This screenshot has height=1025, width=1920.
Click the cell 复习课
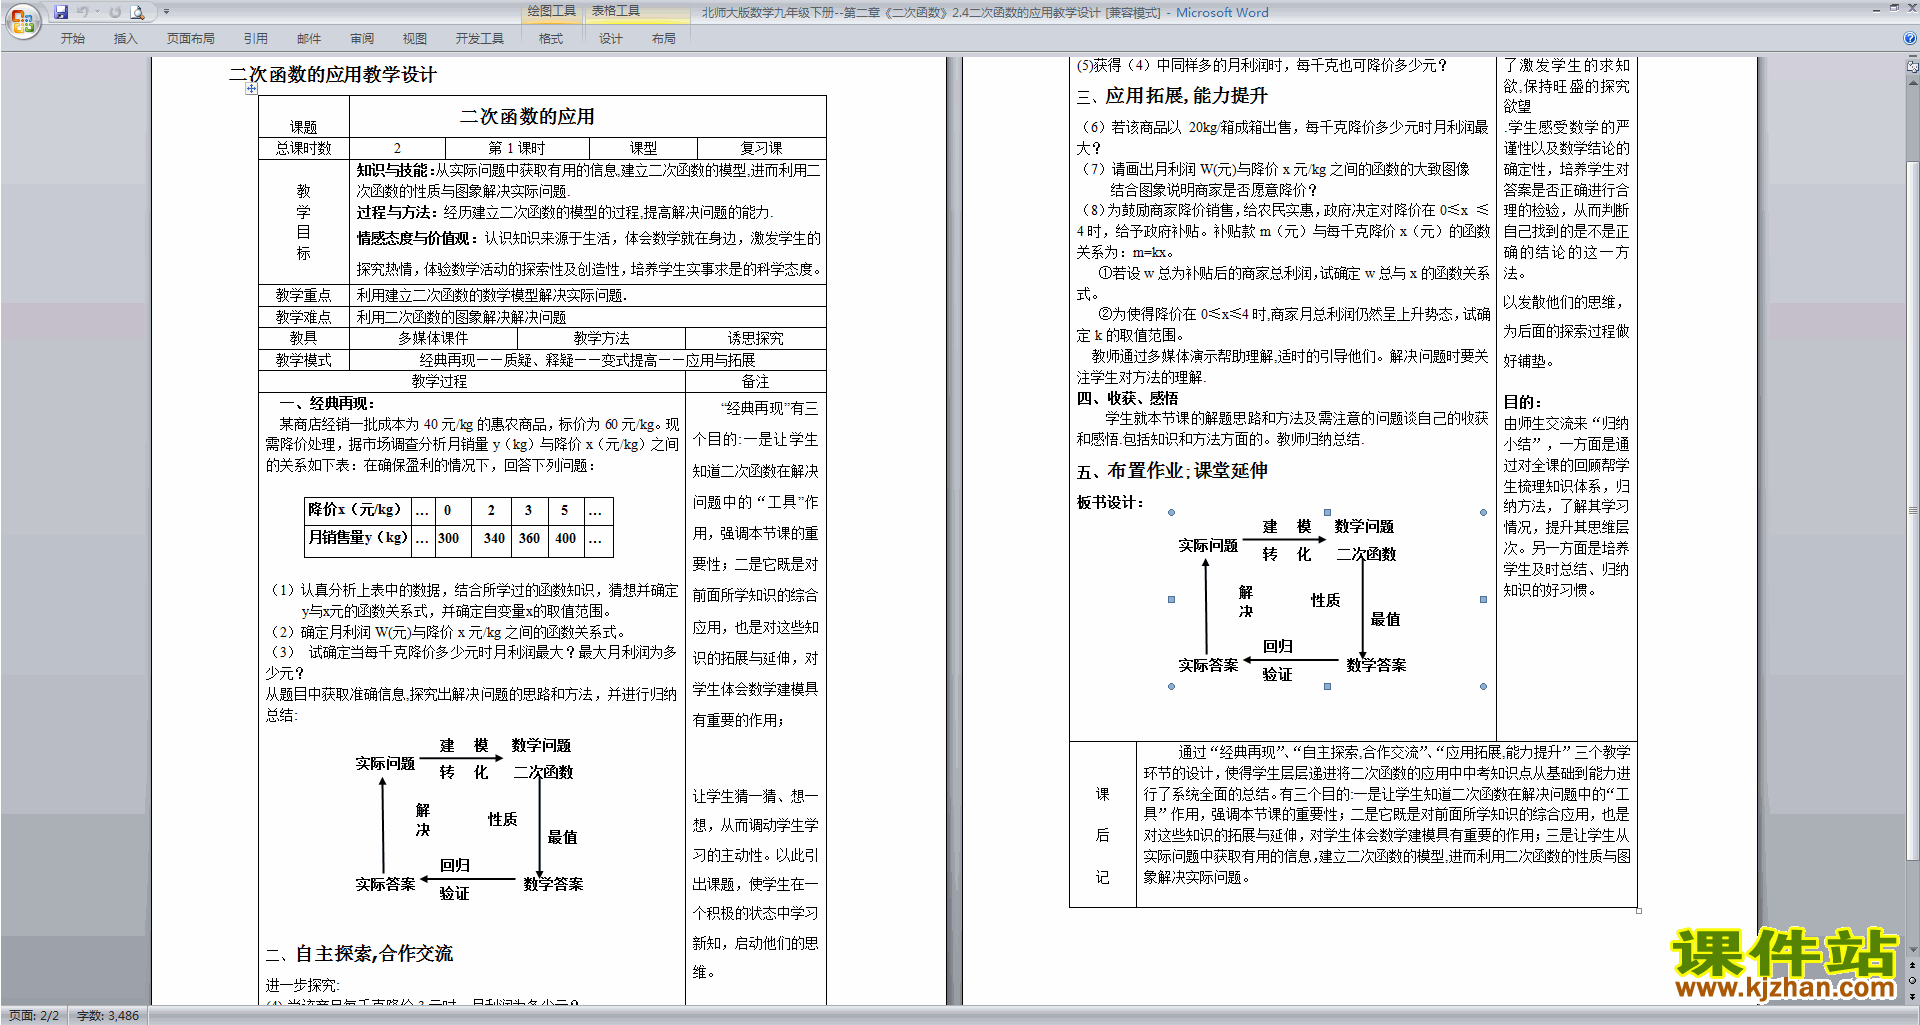tap(761, 148)
